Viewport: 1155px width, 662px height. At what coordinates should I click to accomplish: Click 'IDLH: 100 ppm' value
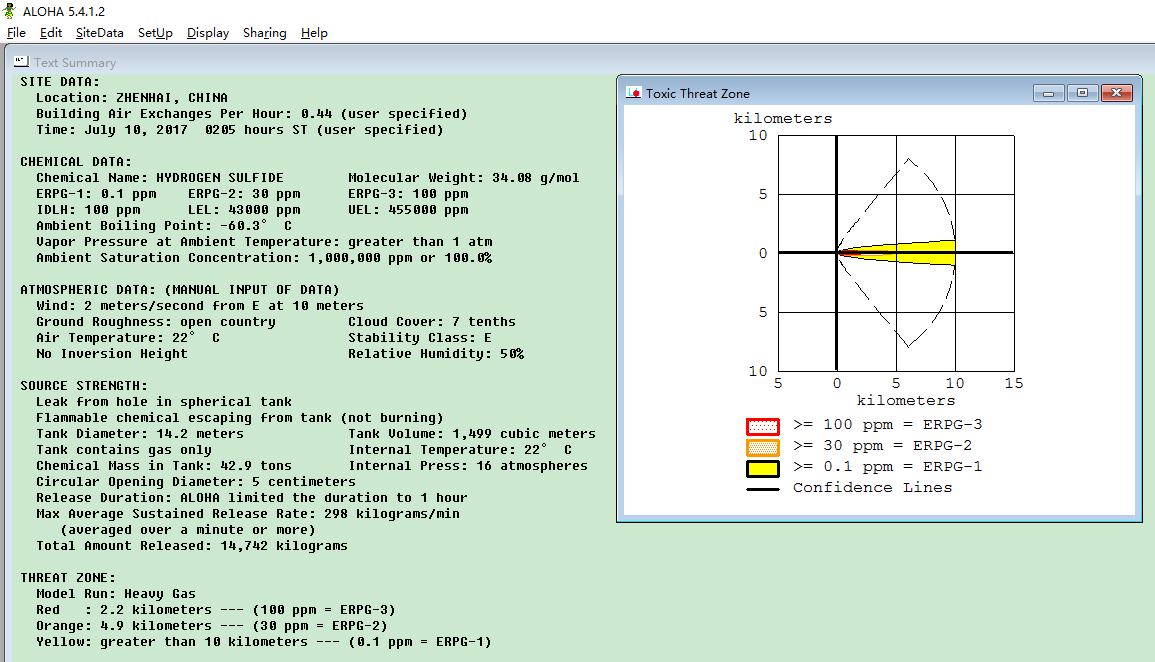point(88,210)
